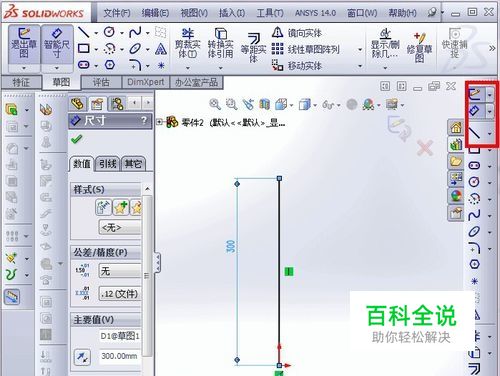
Task: Confirm dimension with green checkmark
Action: tap(77, 139)
